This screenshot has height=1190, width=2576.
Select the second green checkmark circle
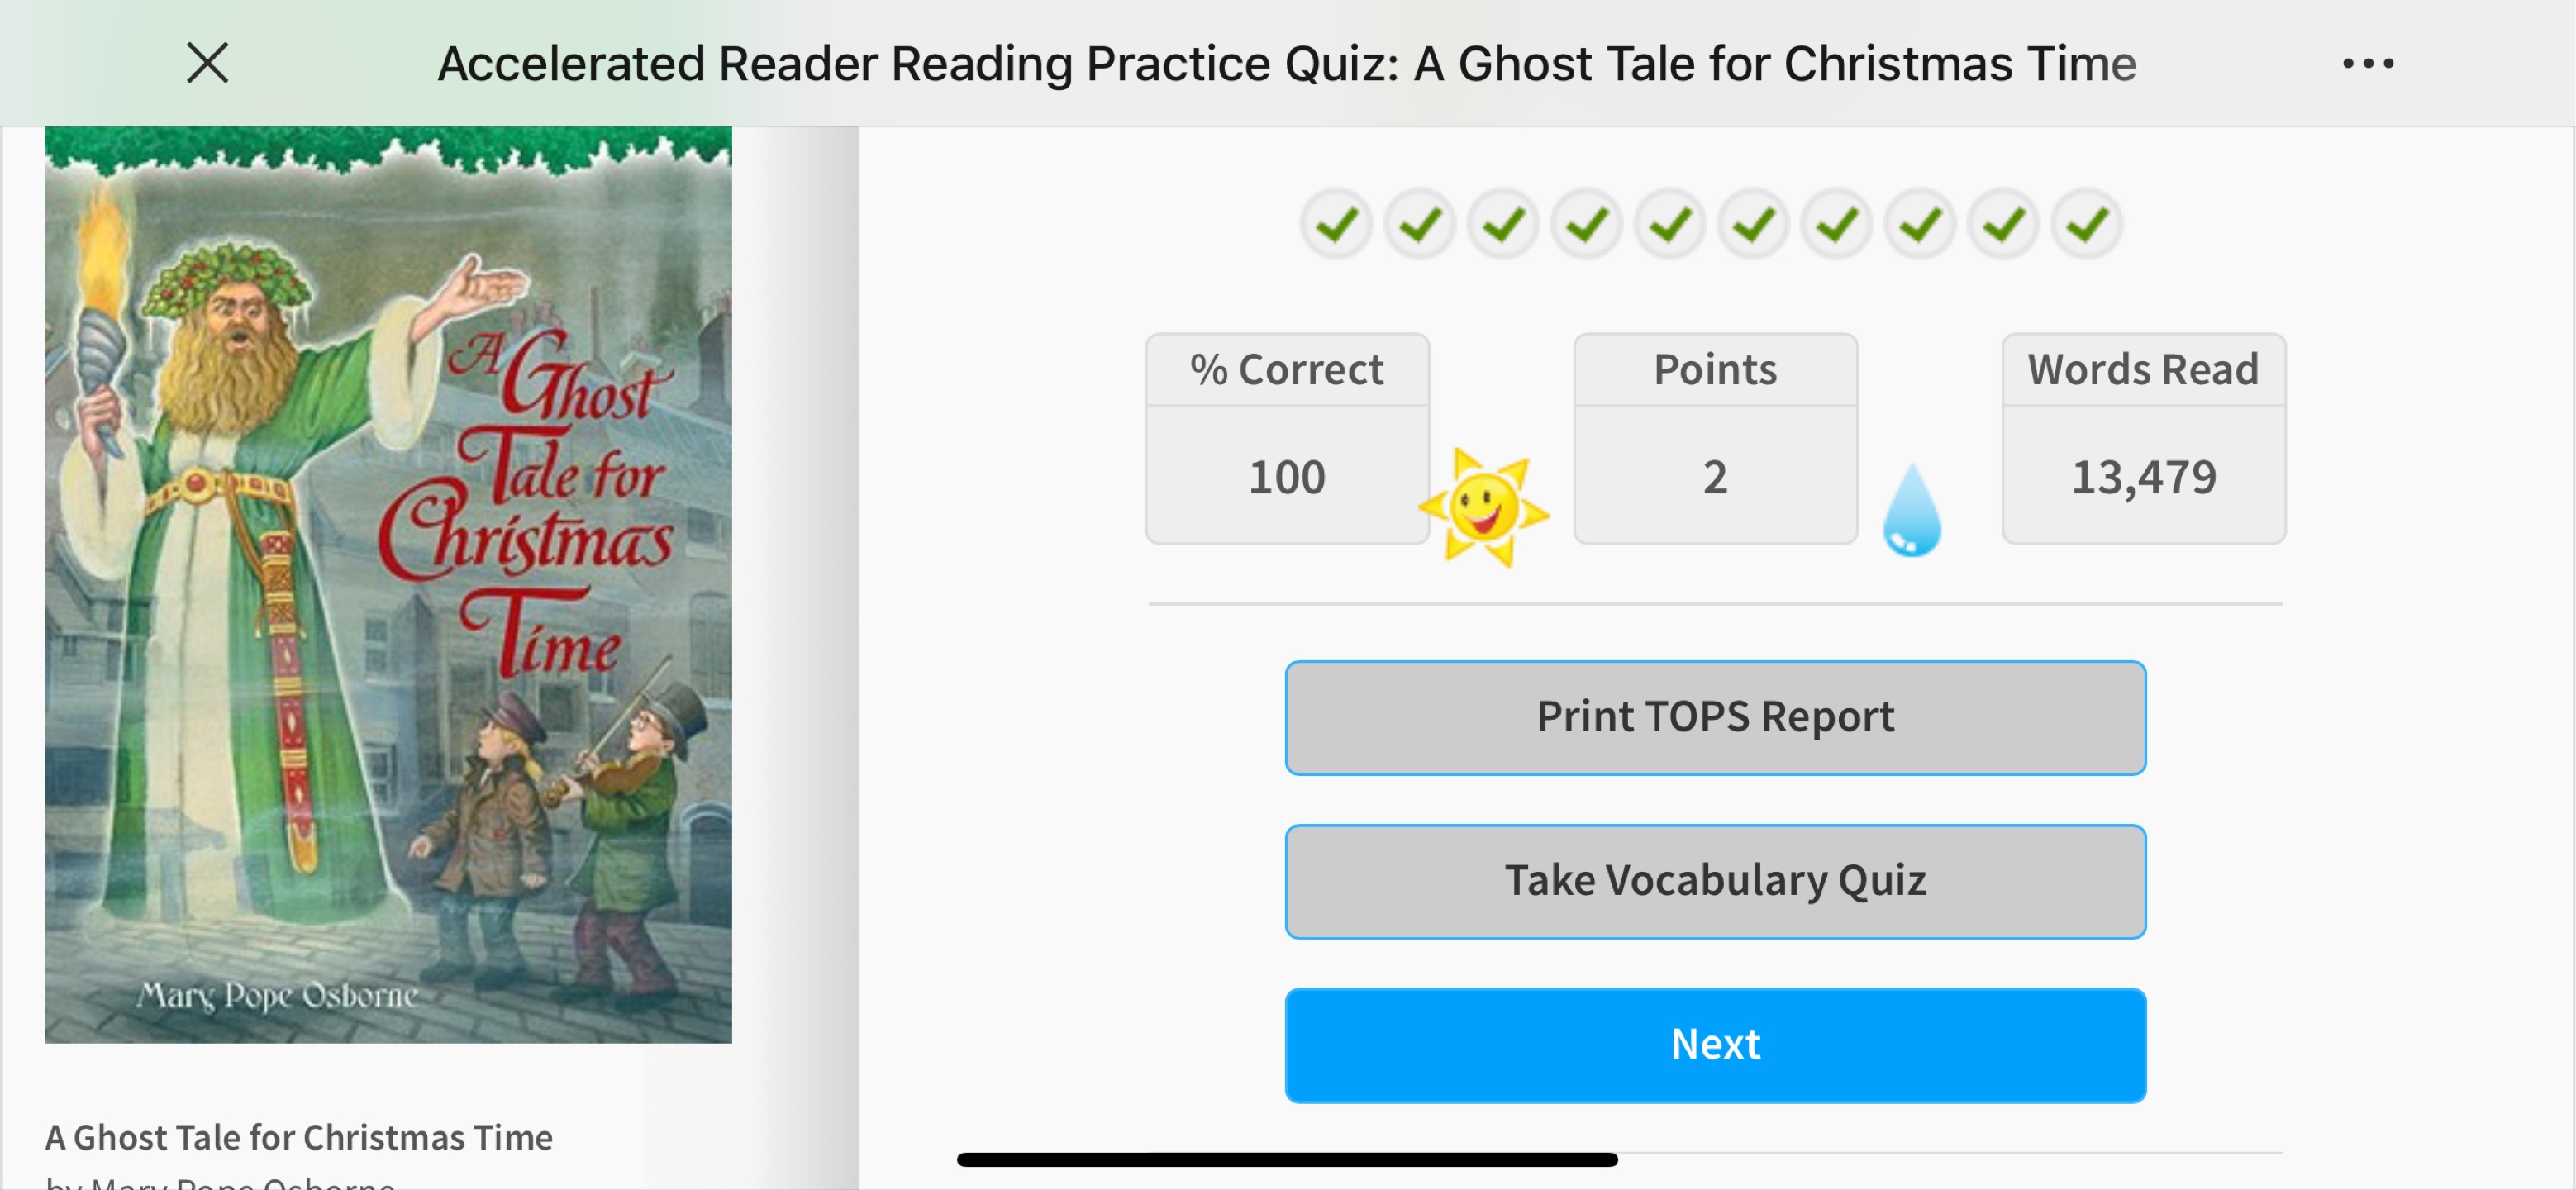coord(1420,224)
